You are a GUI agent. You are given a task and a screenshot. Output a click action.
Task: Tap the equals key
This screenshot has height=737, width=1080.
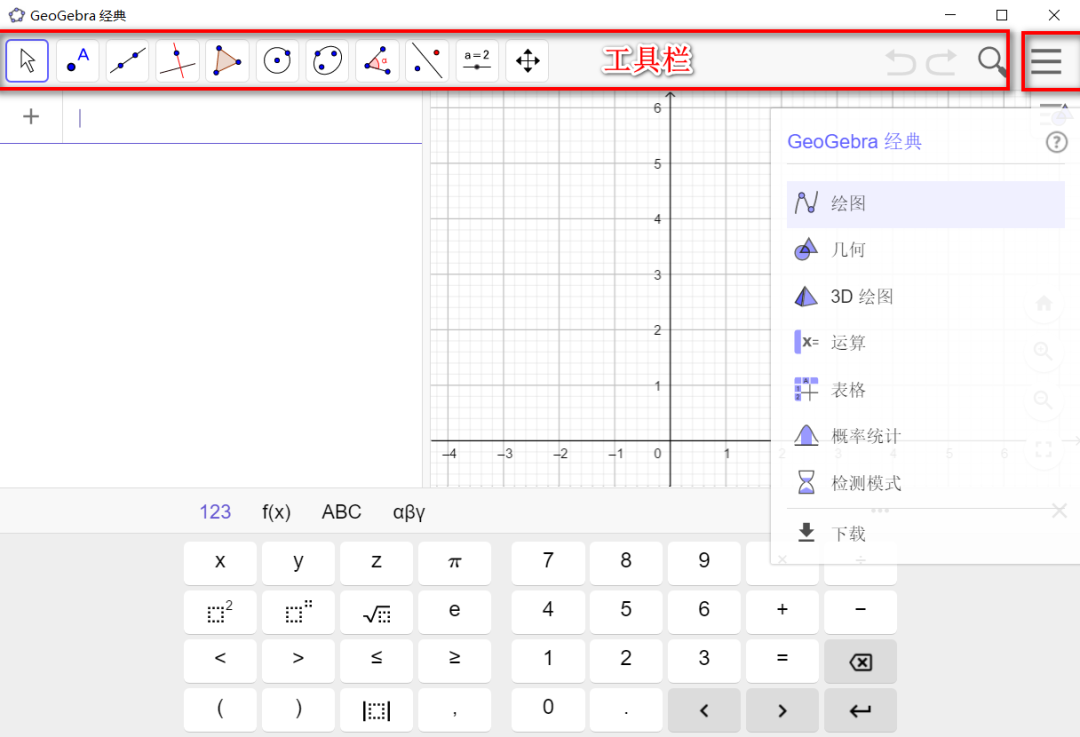tap(782, 661)
